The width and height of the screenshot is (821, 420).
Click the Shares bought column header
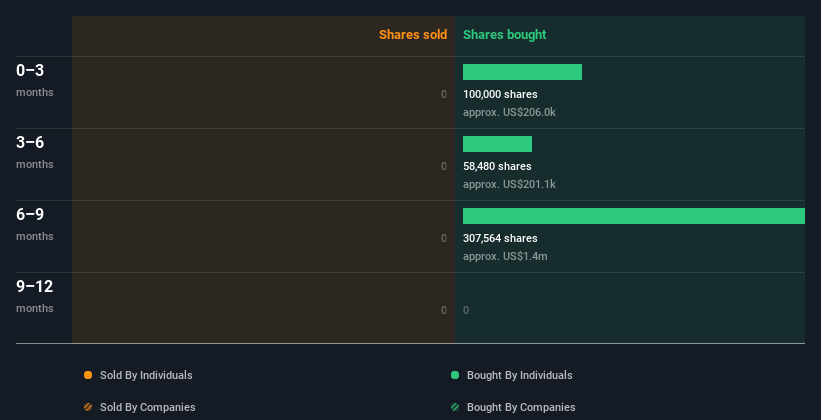point(505,35)
